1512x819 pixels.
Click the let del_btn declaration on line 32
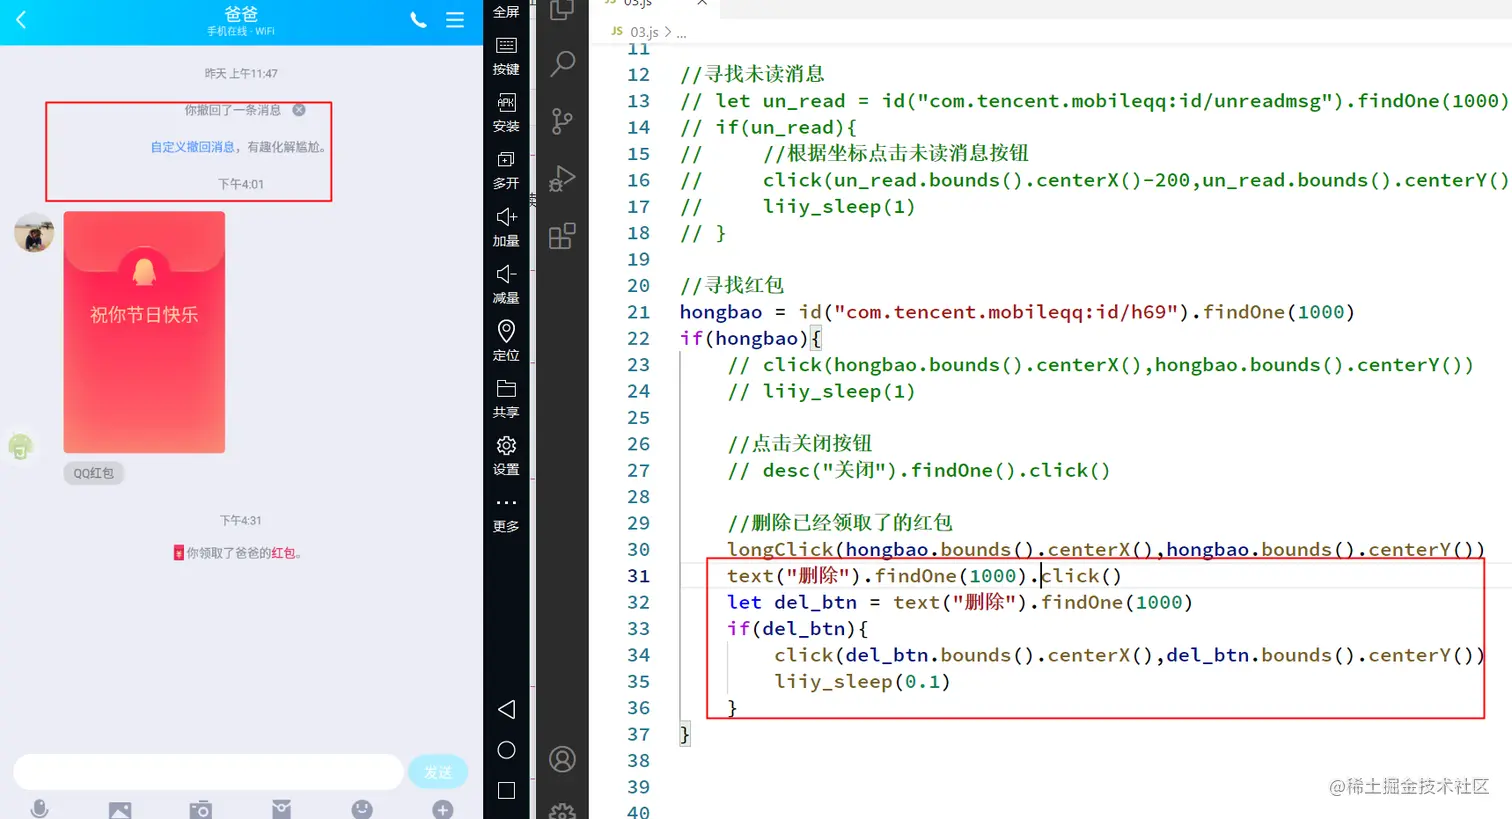(960, 602)
